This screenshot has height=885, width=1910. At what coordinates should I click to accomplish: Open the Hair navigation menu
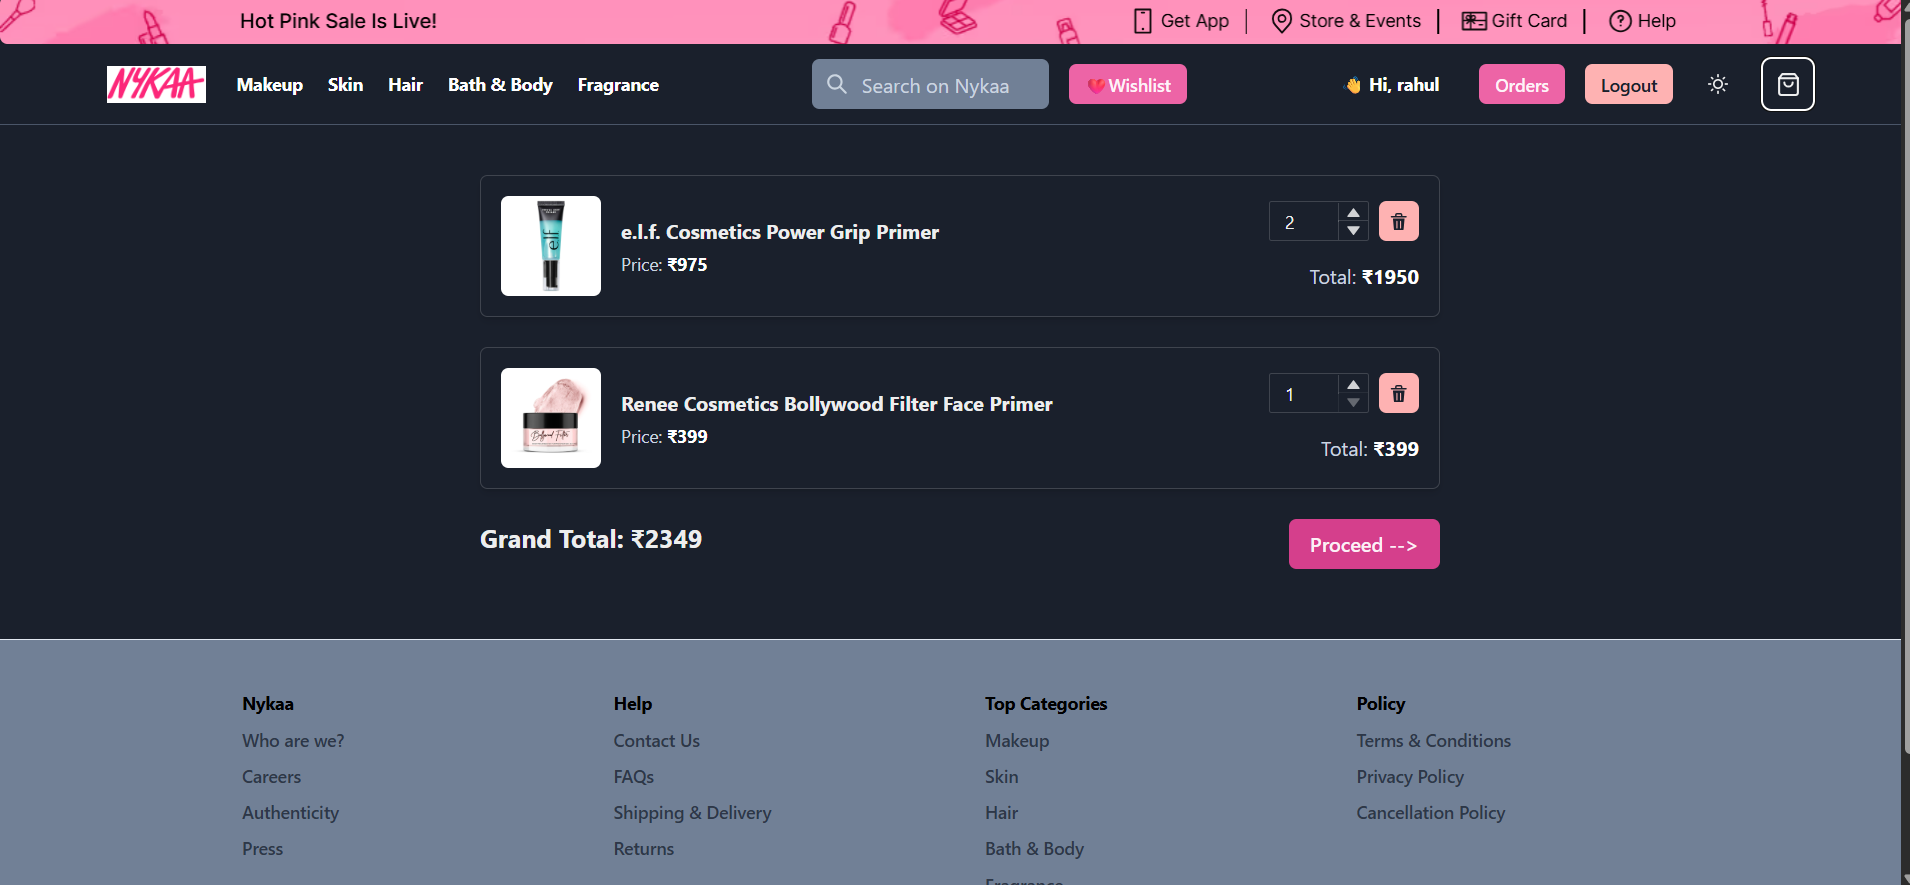405,85
